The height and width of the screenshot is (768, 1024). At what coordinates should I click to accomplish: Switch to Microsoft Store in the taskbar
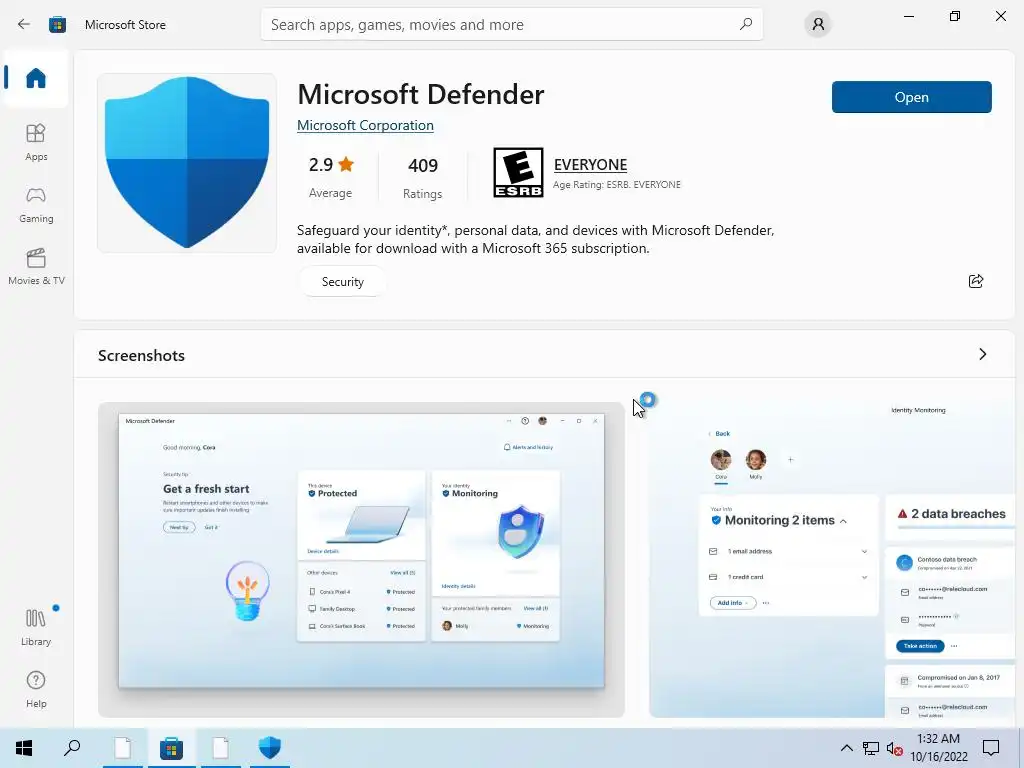coord(171,748)
